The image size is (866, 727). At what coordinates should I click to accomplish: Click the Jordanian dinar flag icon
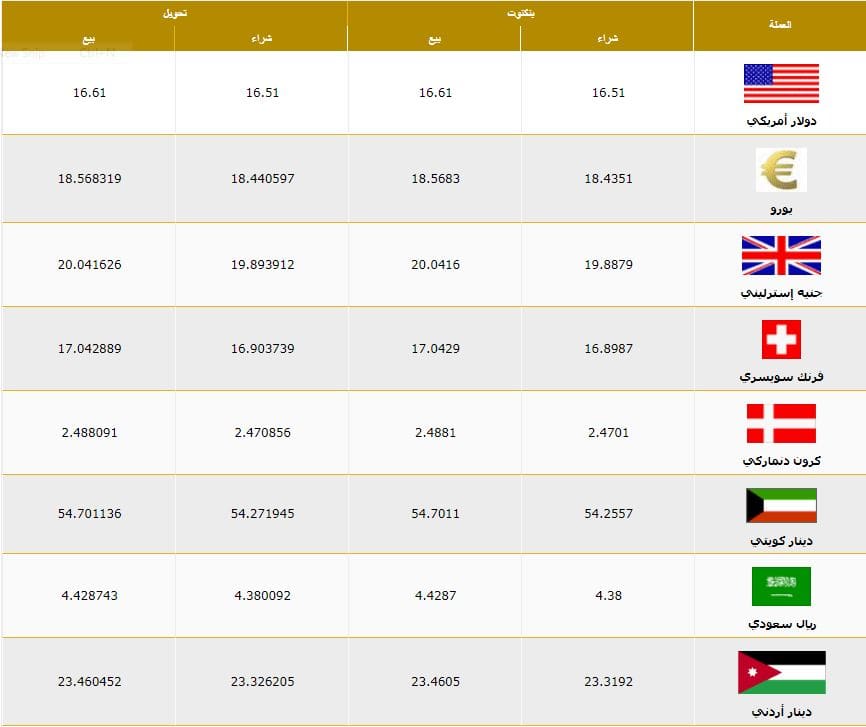point(781,672)
